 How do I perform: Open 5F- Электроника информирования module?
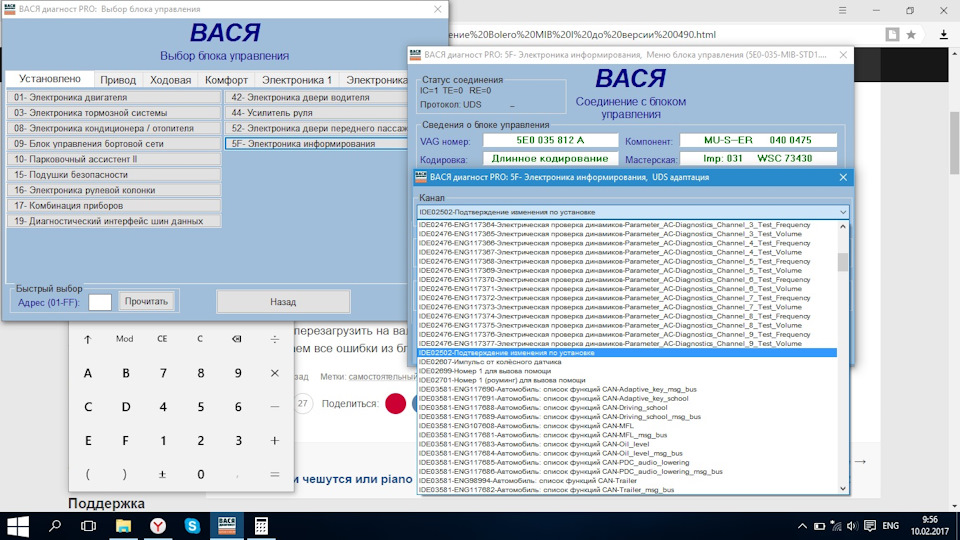pyautogui.click(x=317, y=143)
